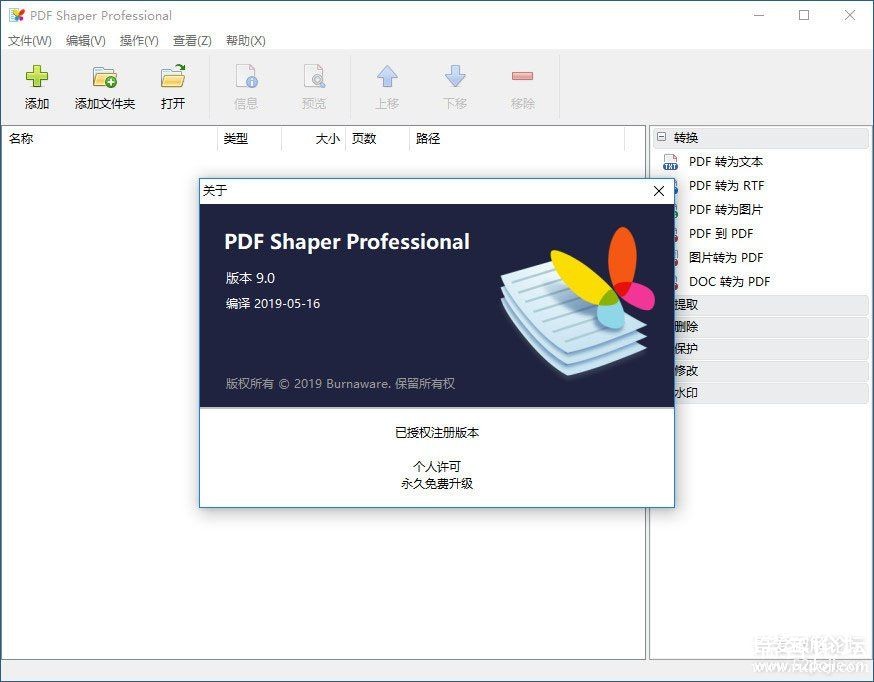Click the 已授权注册版本 text

click(437, 433)
